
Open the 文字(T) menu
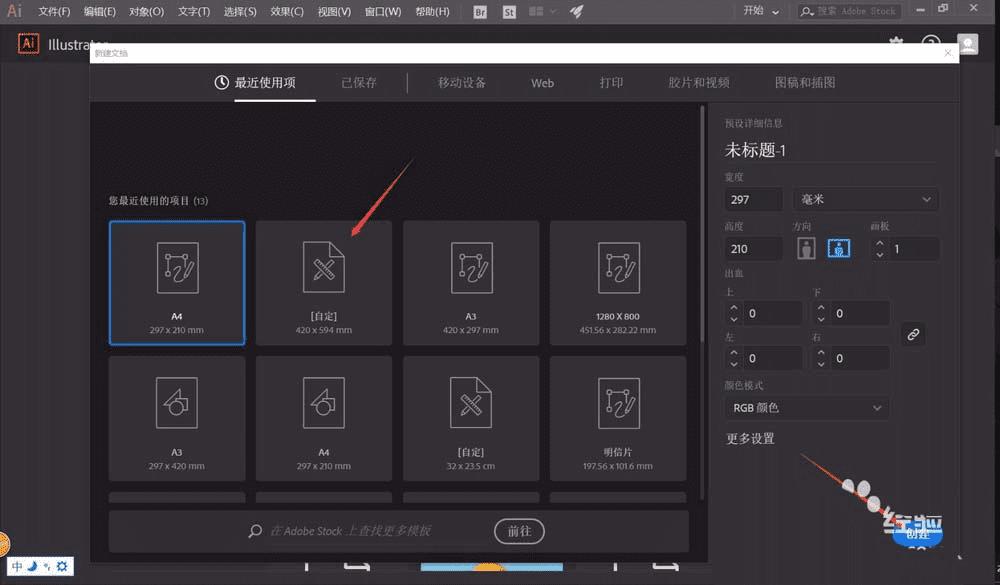pos(194,11)
